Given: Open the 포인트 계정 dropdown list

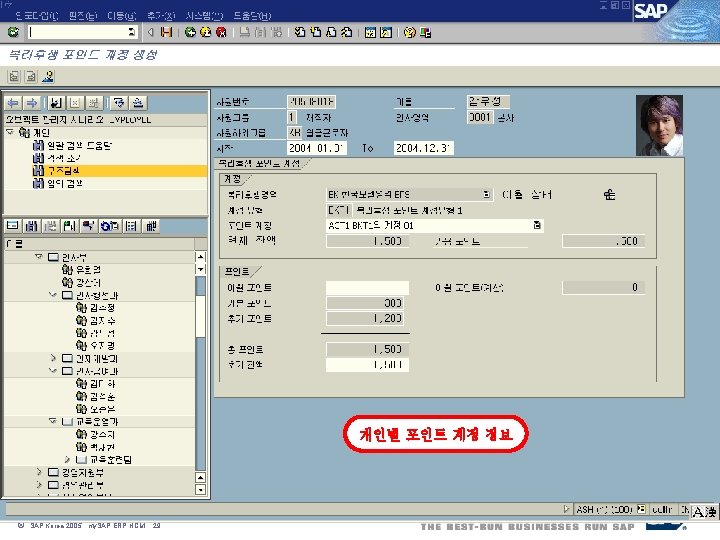Looking at the screenshot, I should pyautogui.click(x=537, y=225).
